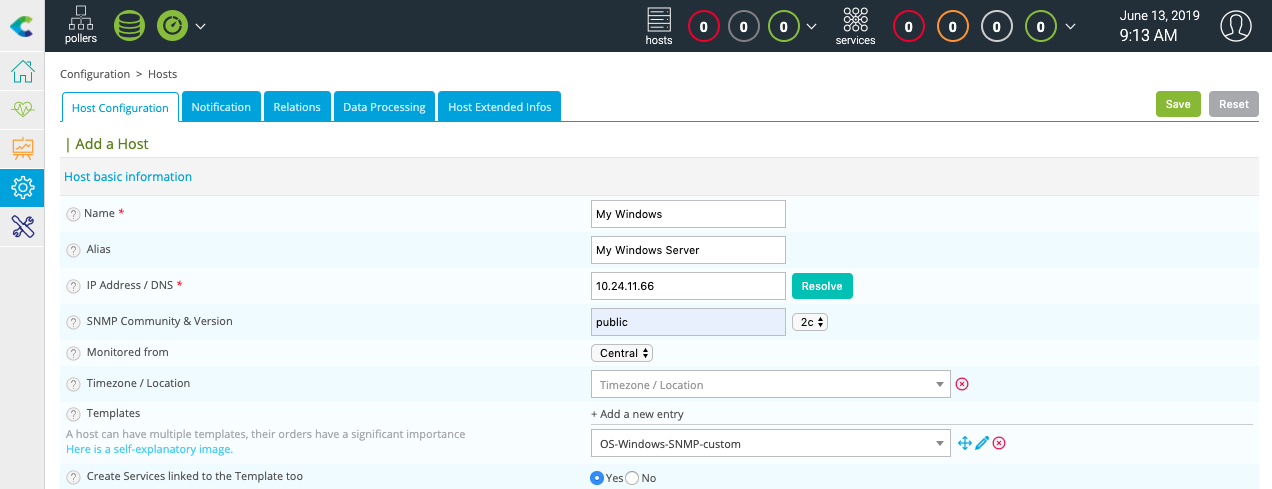Screen dimensions: 1272x489
Task: Open the Configuration gear sidebar icon
Action: (x=22, y=187)
